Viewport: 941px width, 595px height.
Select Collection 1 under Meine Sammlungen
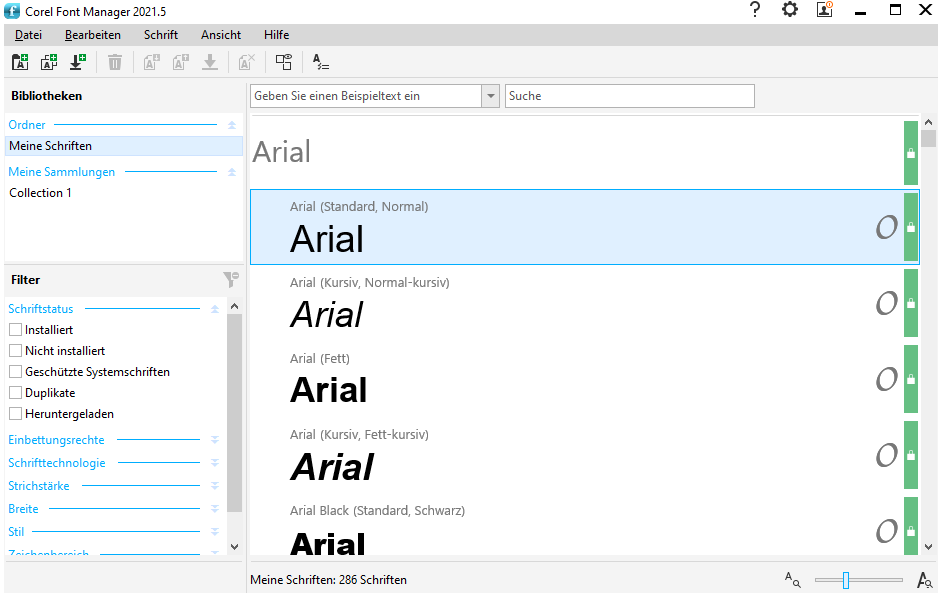[40, 193]
